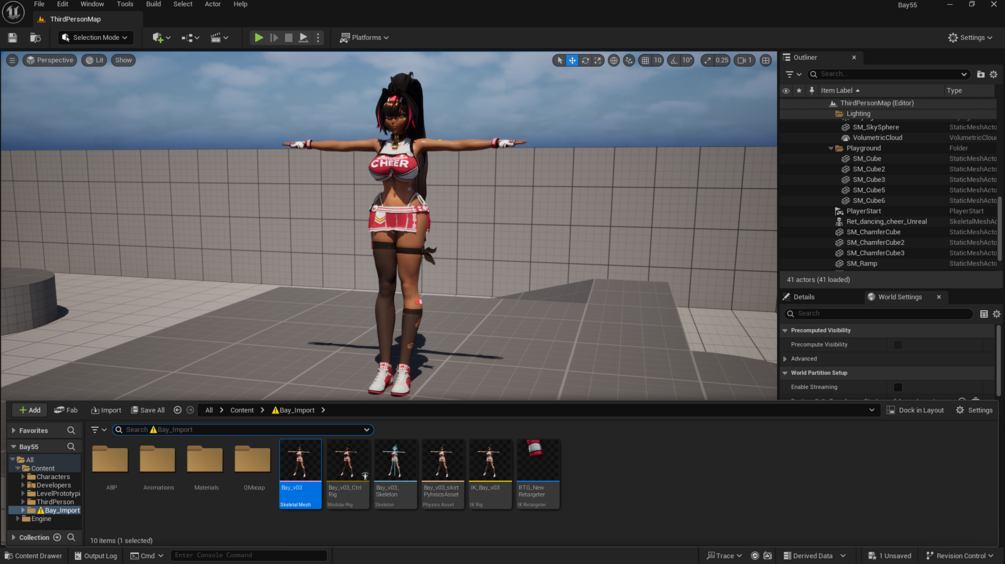This screenshot has height=564, width=1005.
Task: Click the Outliner add-folder icon
Action: point(981,74)
